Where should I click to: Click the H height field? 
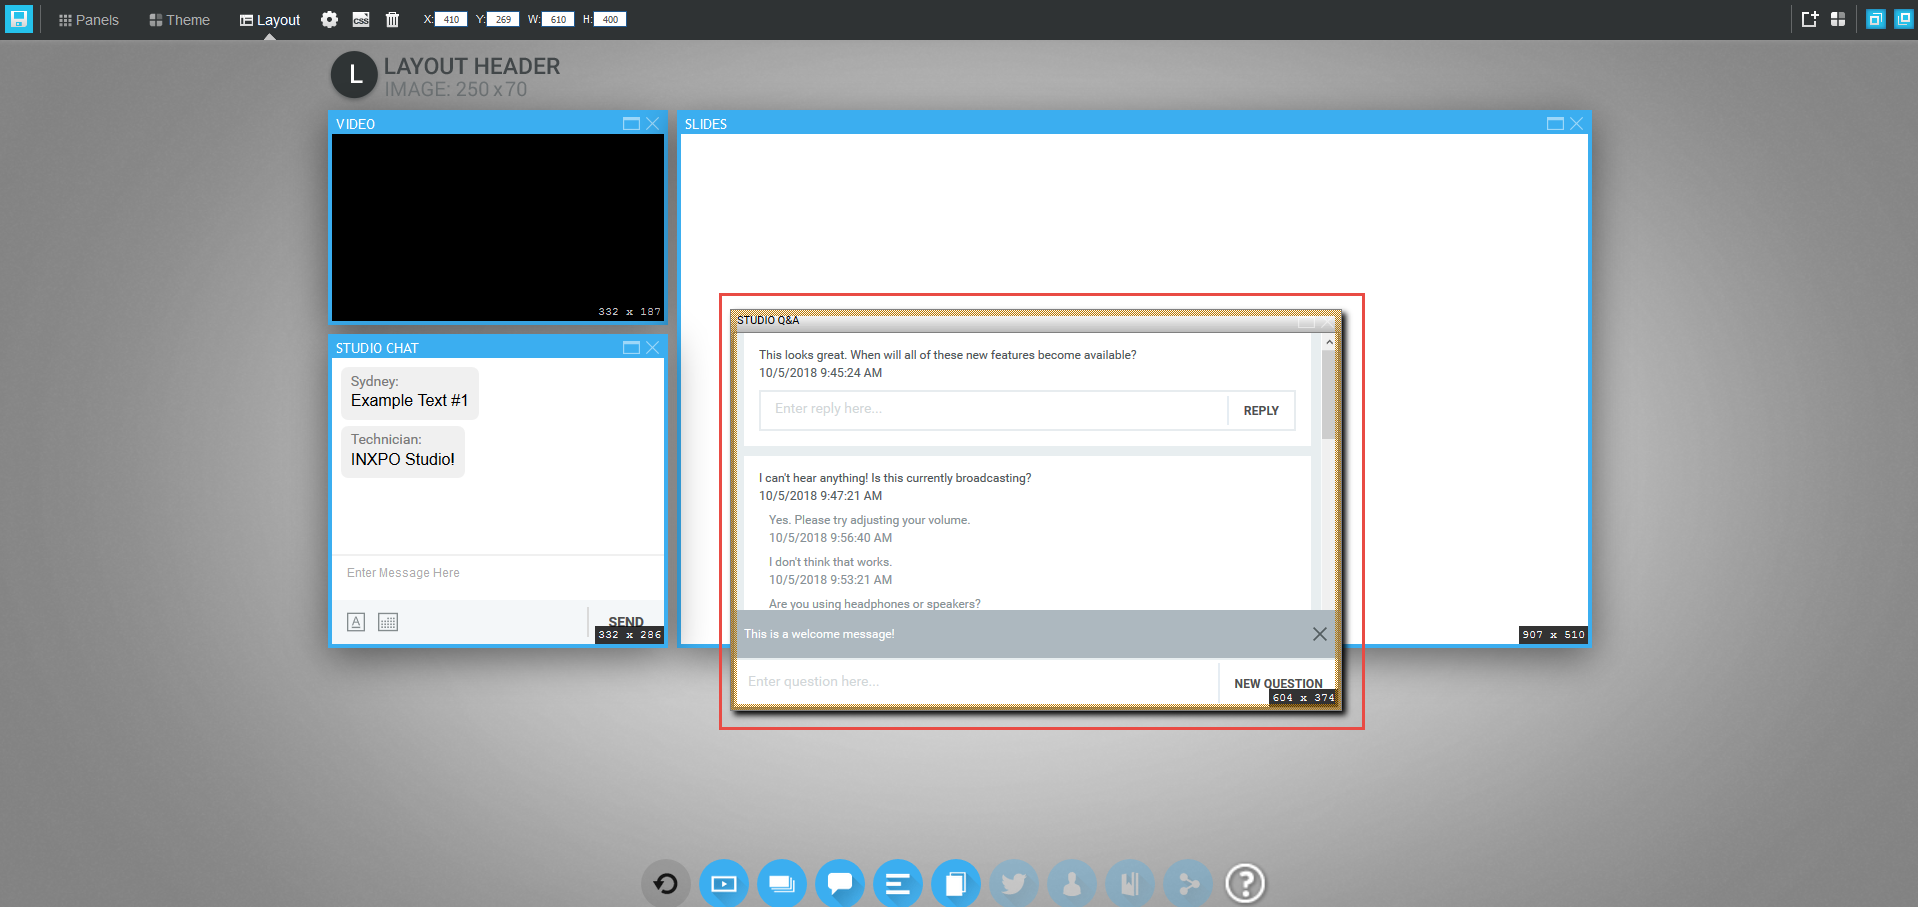610,19
